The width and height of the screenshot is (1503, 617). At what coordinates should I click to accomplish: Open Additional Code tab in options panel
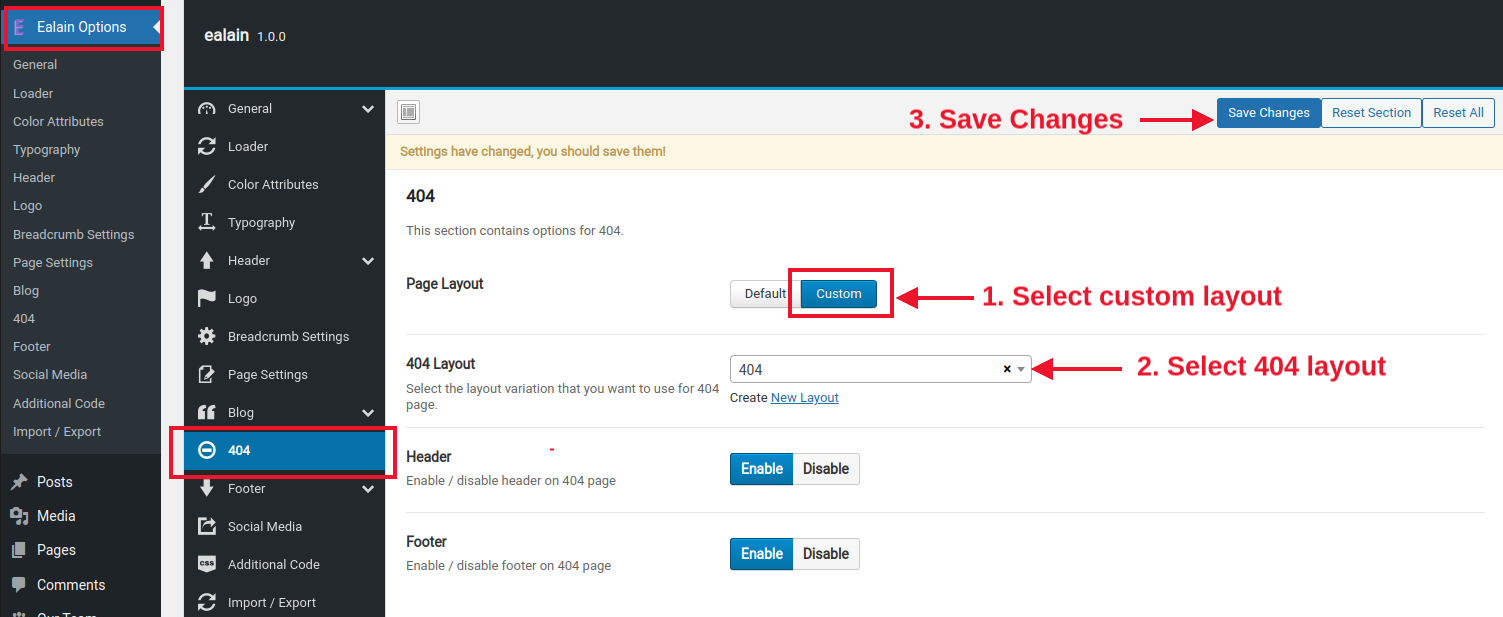coord(285,564)
